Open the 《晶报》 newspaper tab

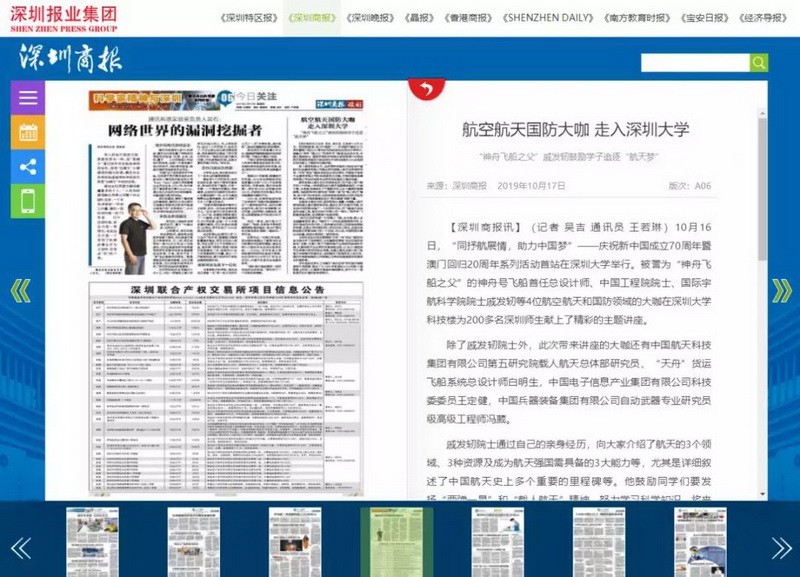tap(419, 18)
